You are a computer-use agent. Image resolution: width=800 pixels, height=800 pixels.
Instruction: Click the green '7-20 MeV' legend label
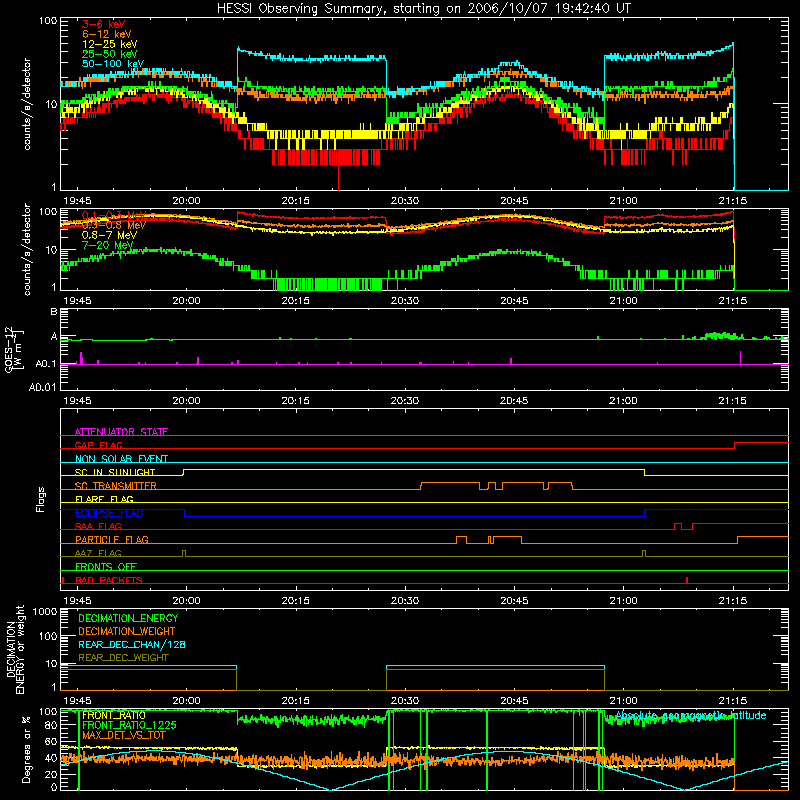click(x=107, y=245)
